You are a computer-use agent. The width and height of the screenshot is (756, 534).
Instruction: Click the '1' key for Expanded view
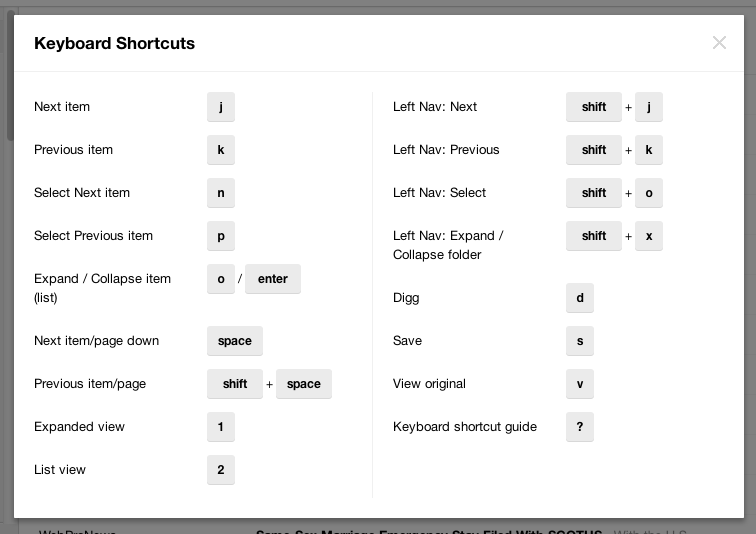click(x=220, y=427)
